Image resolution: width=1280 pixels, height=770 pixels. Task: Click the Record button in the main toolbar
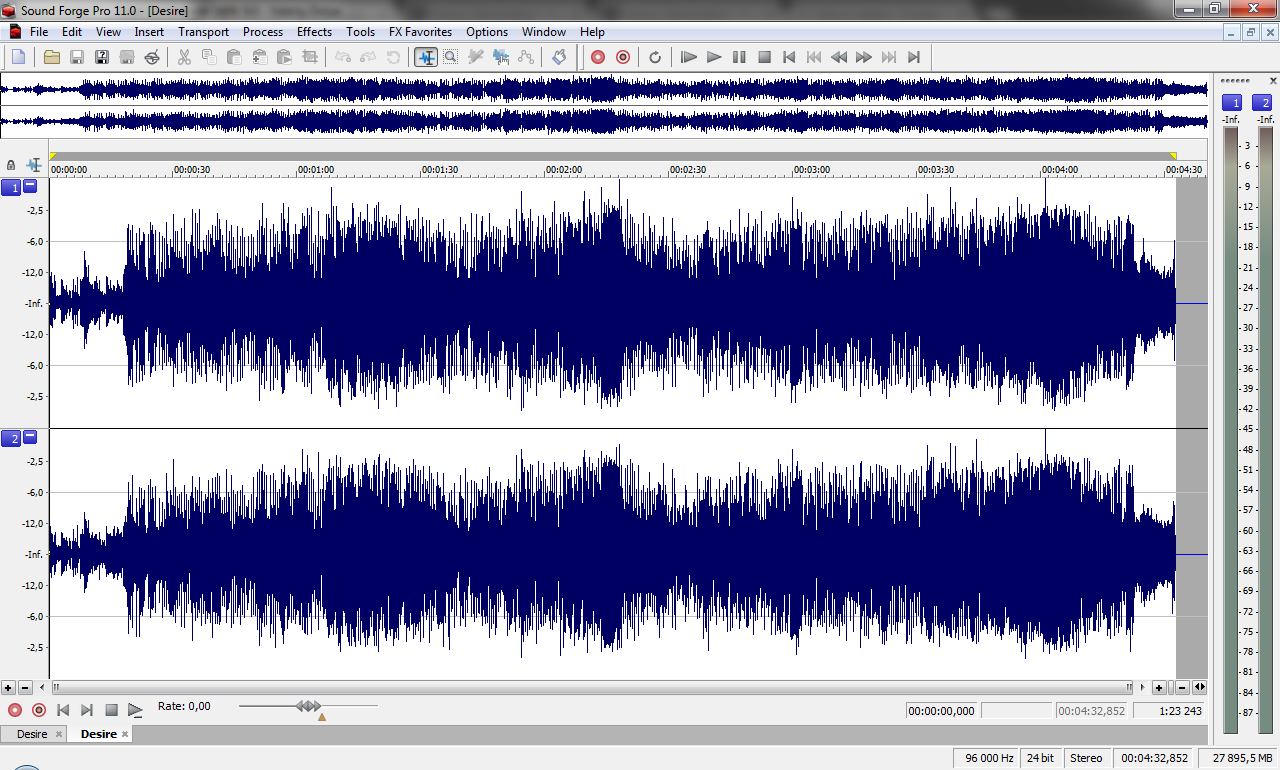pyautogui.click(x=598, y=57)
